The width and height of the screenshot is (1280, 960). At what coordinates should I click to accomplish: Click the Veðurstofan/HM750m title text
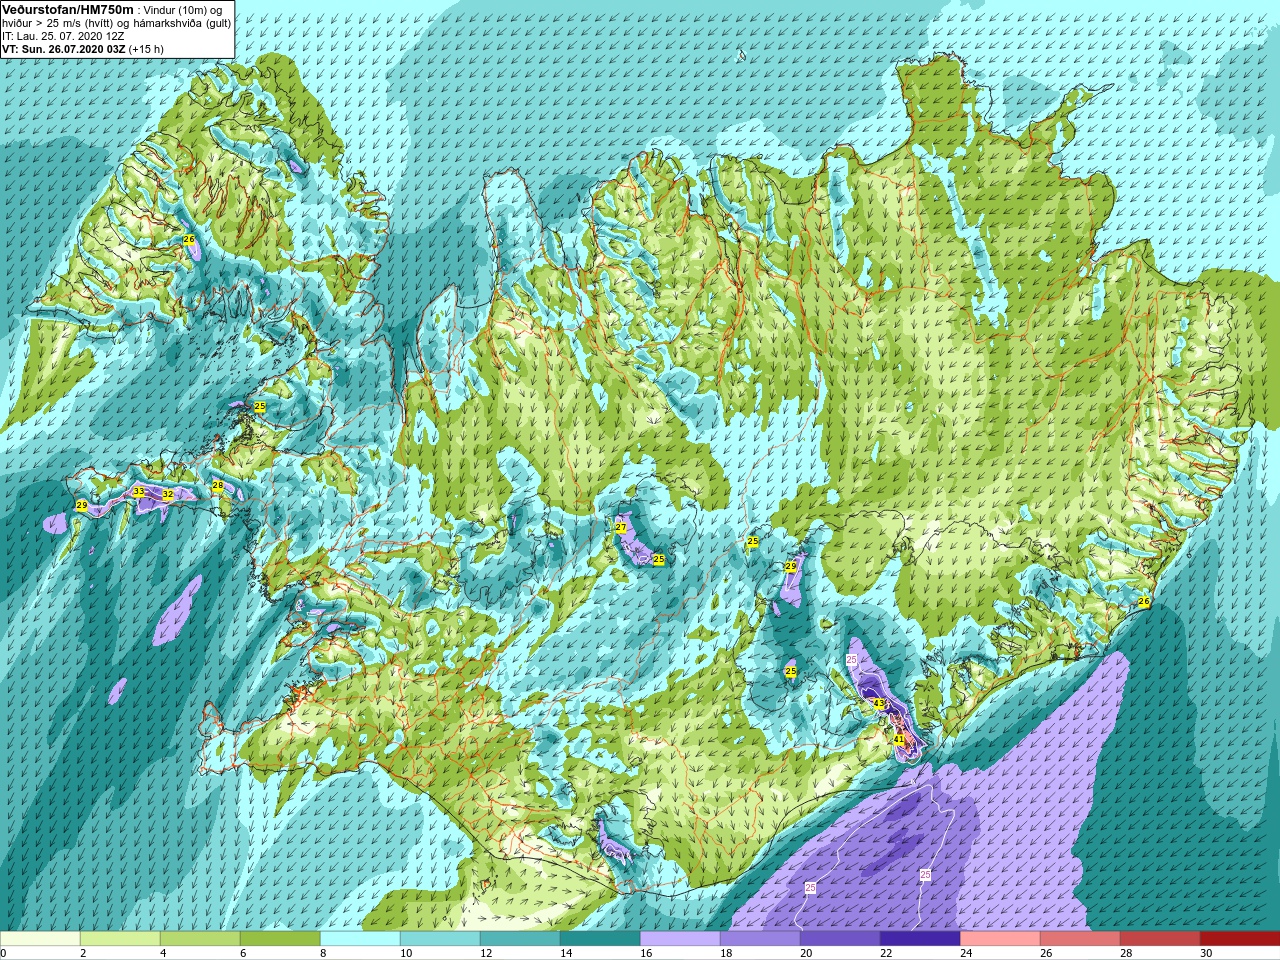68,9
